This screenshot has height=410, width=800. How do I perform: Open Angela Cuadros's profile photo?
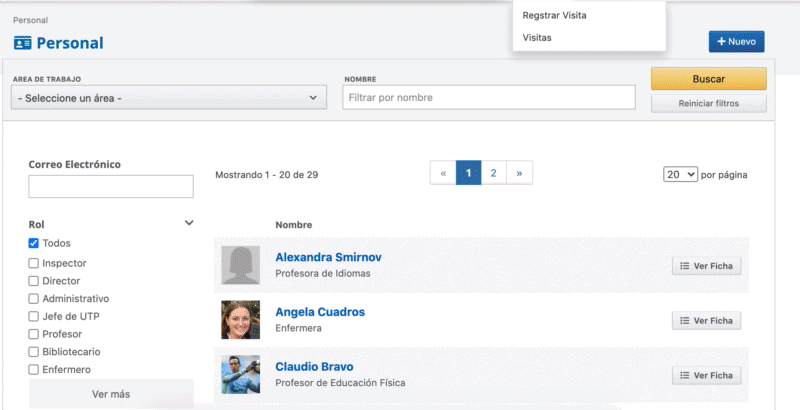click(x=240, y=320)
